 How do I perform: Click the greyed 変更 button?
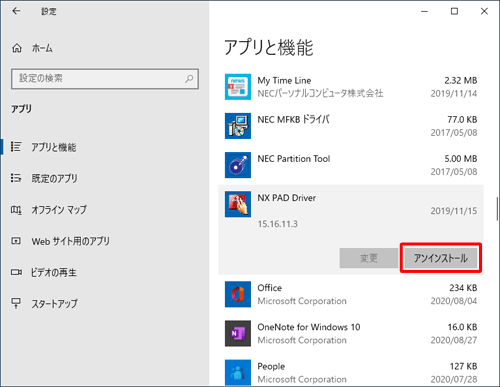[369, 258]
